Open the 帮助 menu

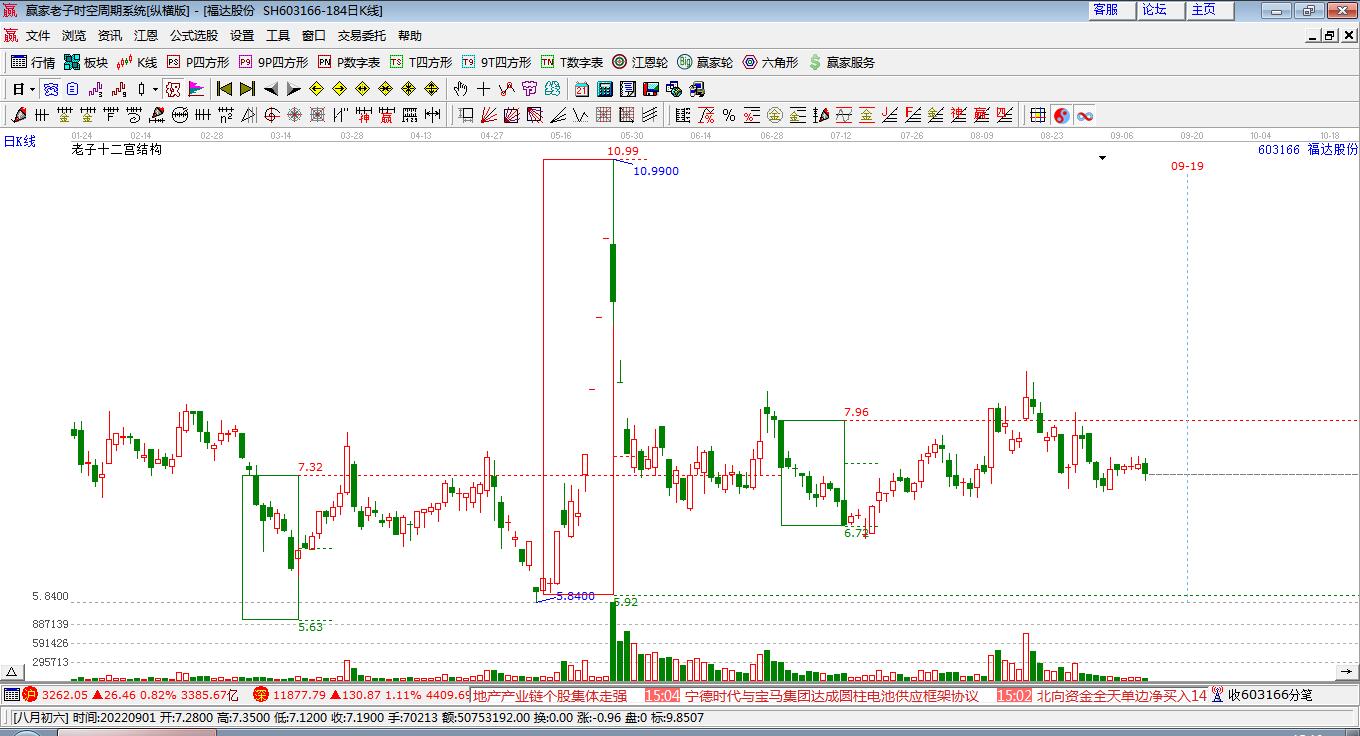410,35
